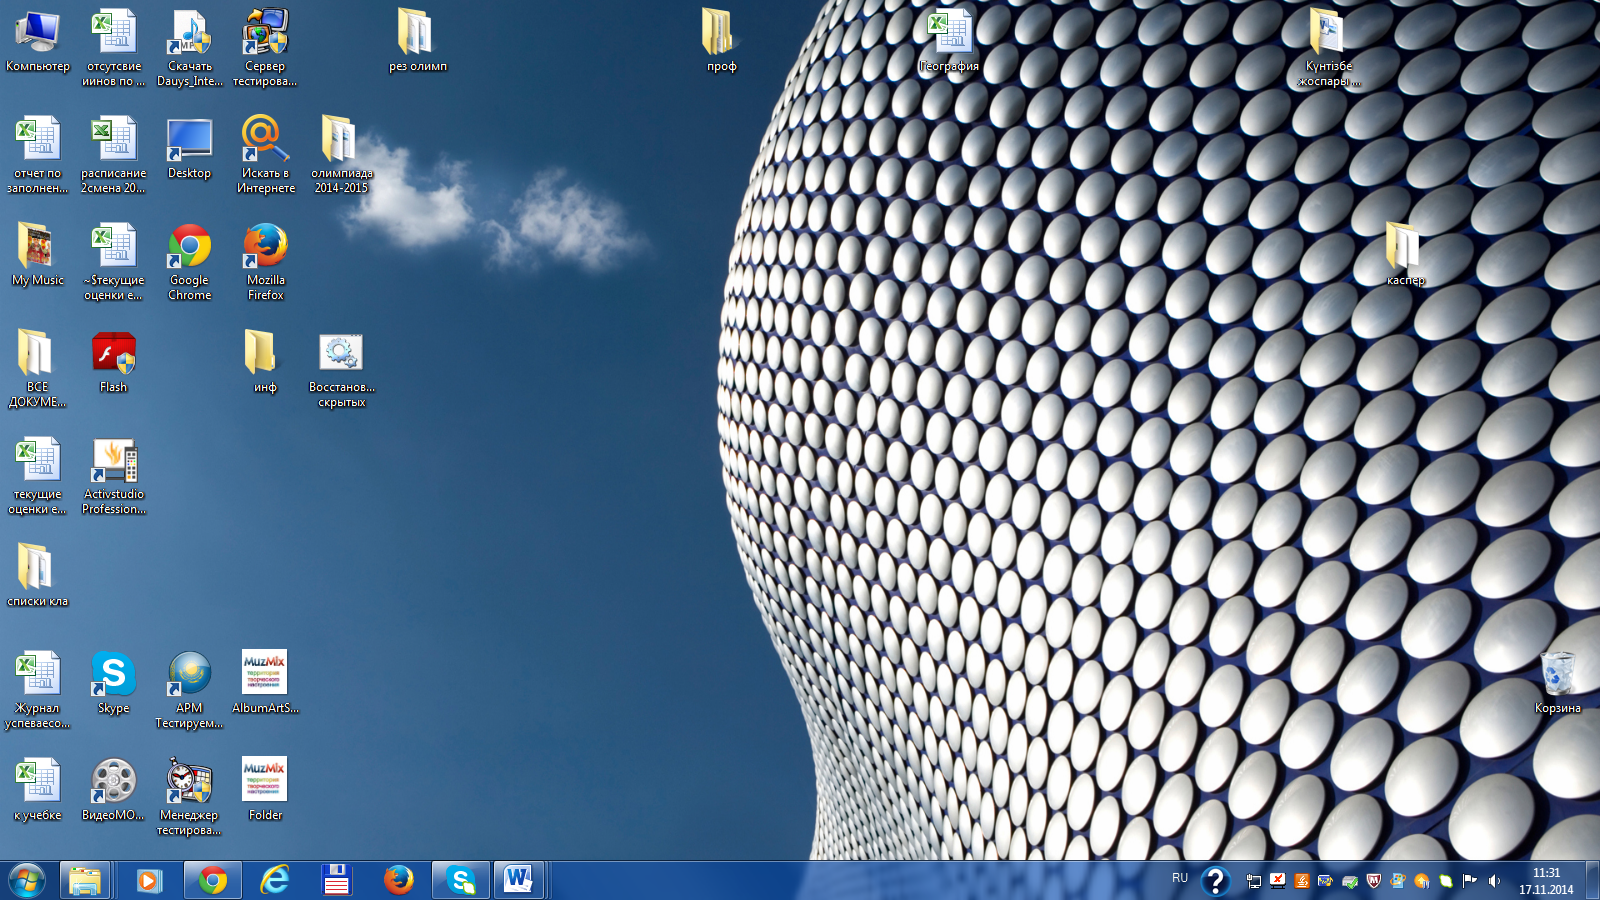Select the списки кла folder

tap(38, 576)
